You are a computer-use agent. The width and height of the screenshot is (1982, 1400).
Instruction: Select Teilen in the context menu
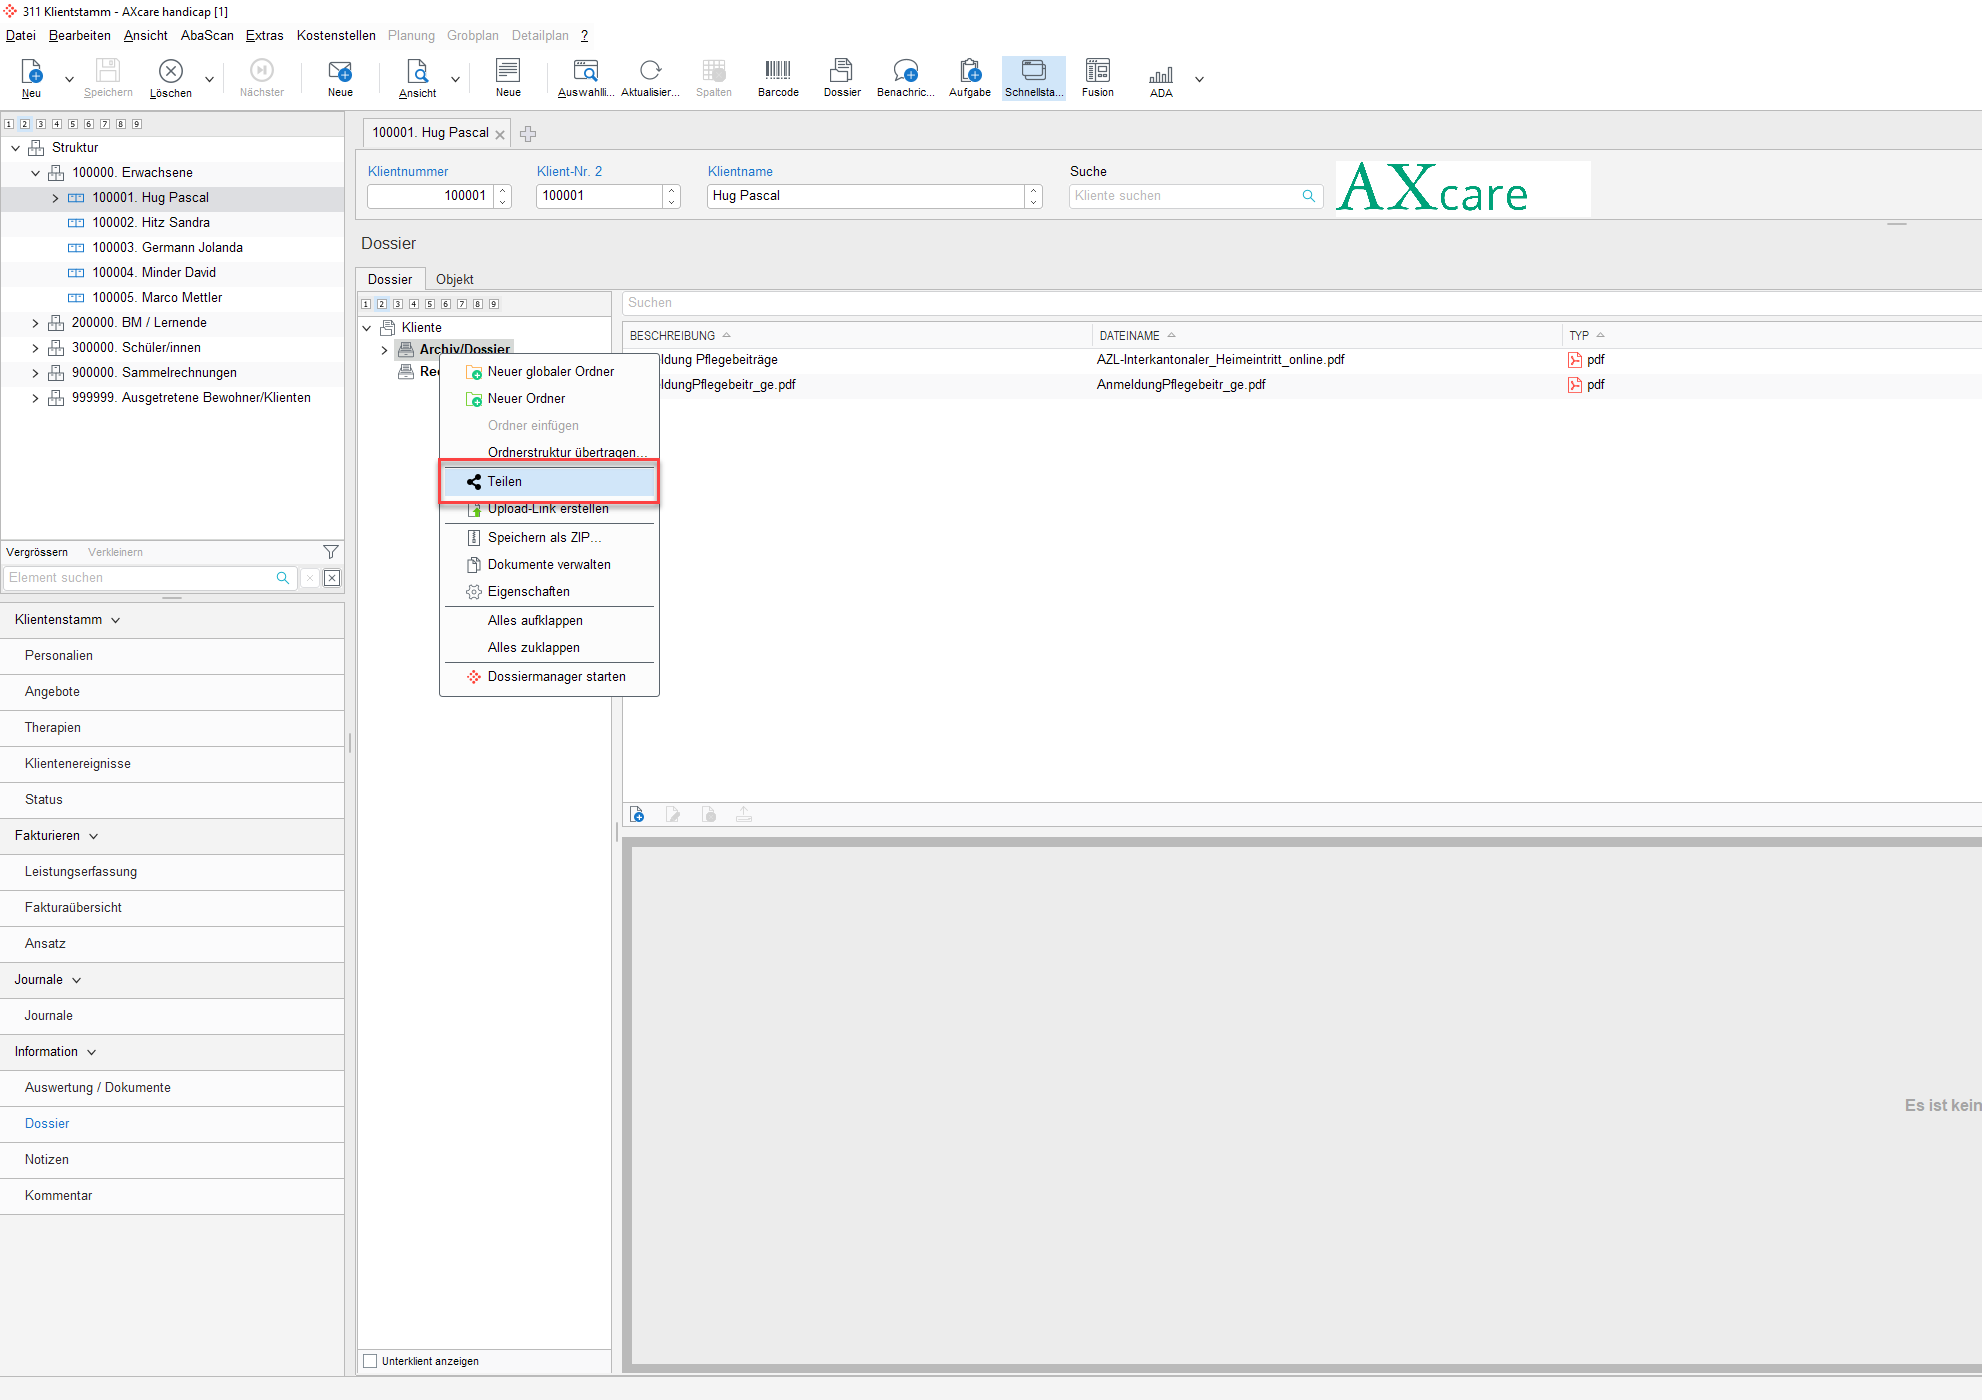click(505, 482)
